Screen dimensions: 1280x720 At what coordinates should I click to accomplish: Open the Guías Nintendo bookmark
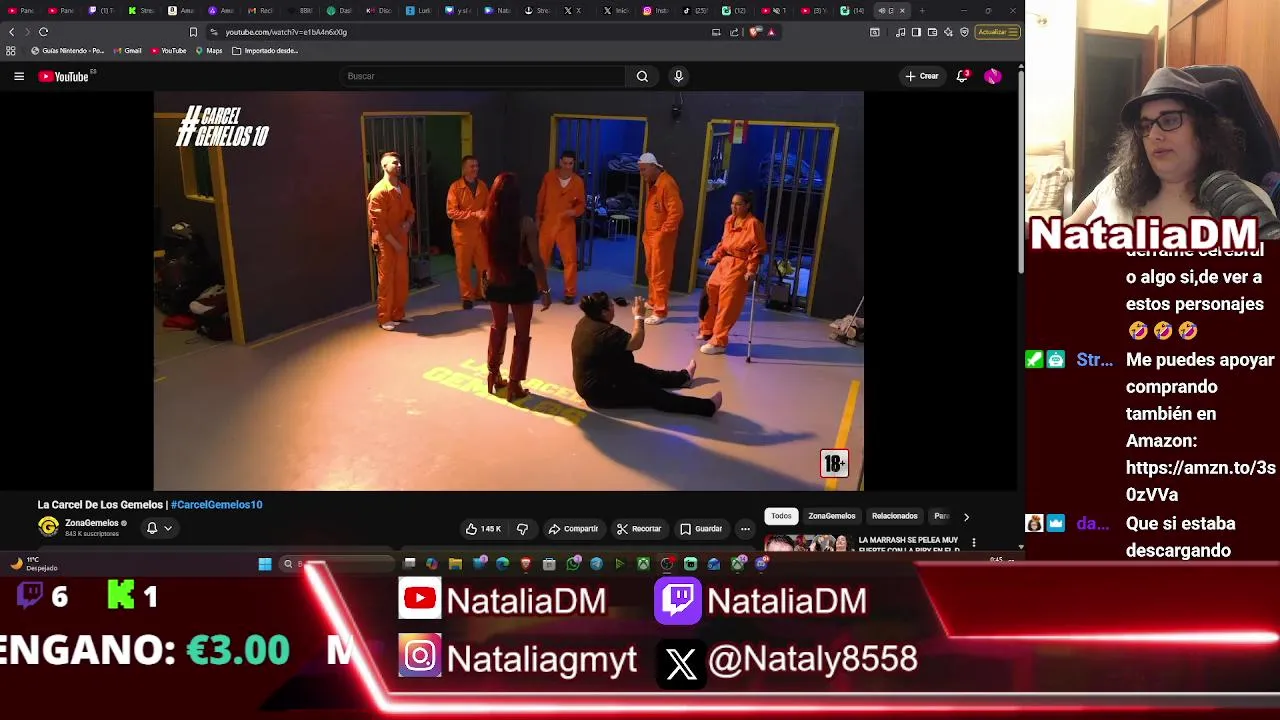(67, 50)
